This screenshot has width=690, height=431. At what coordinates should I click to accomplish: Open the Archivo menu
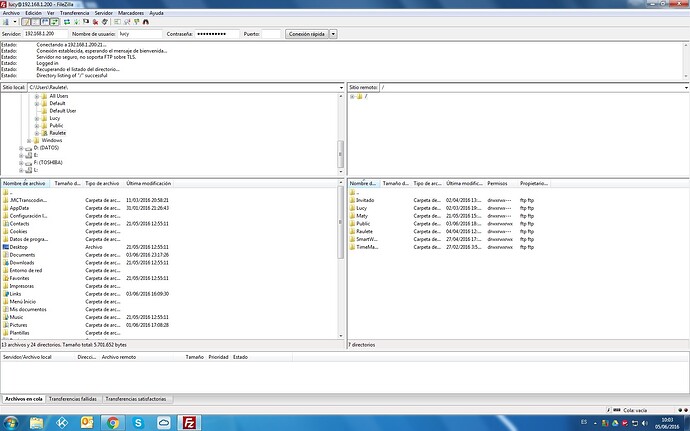(x=11, y=13)
